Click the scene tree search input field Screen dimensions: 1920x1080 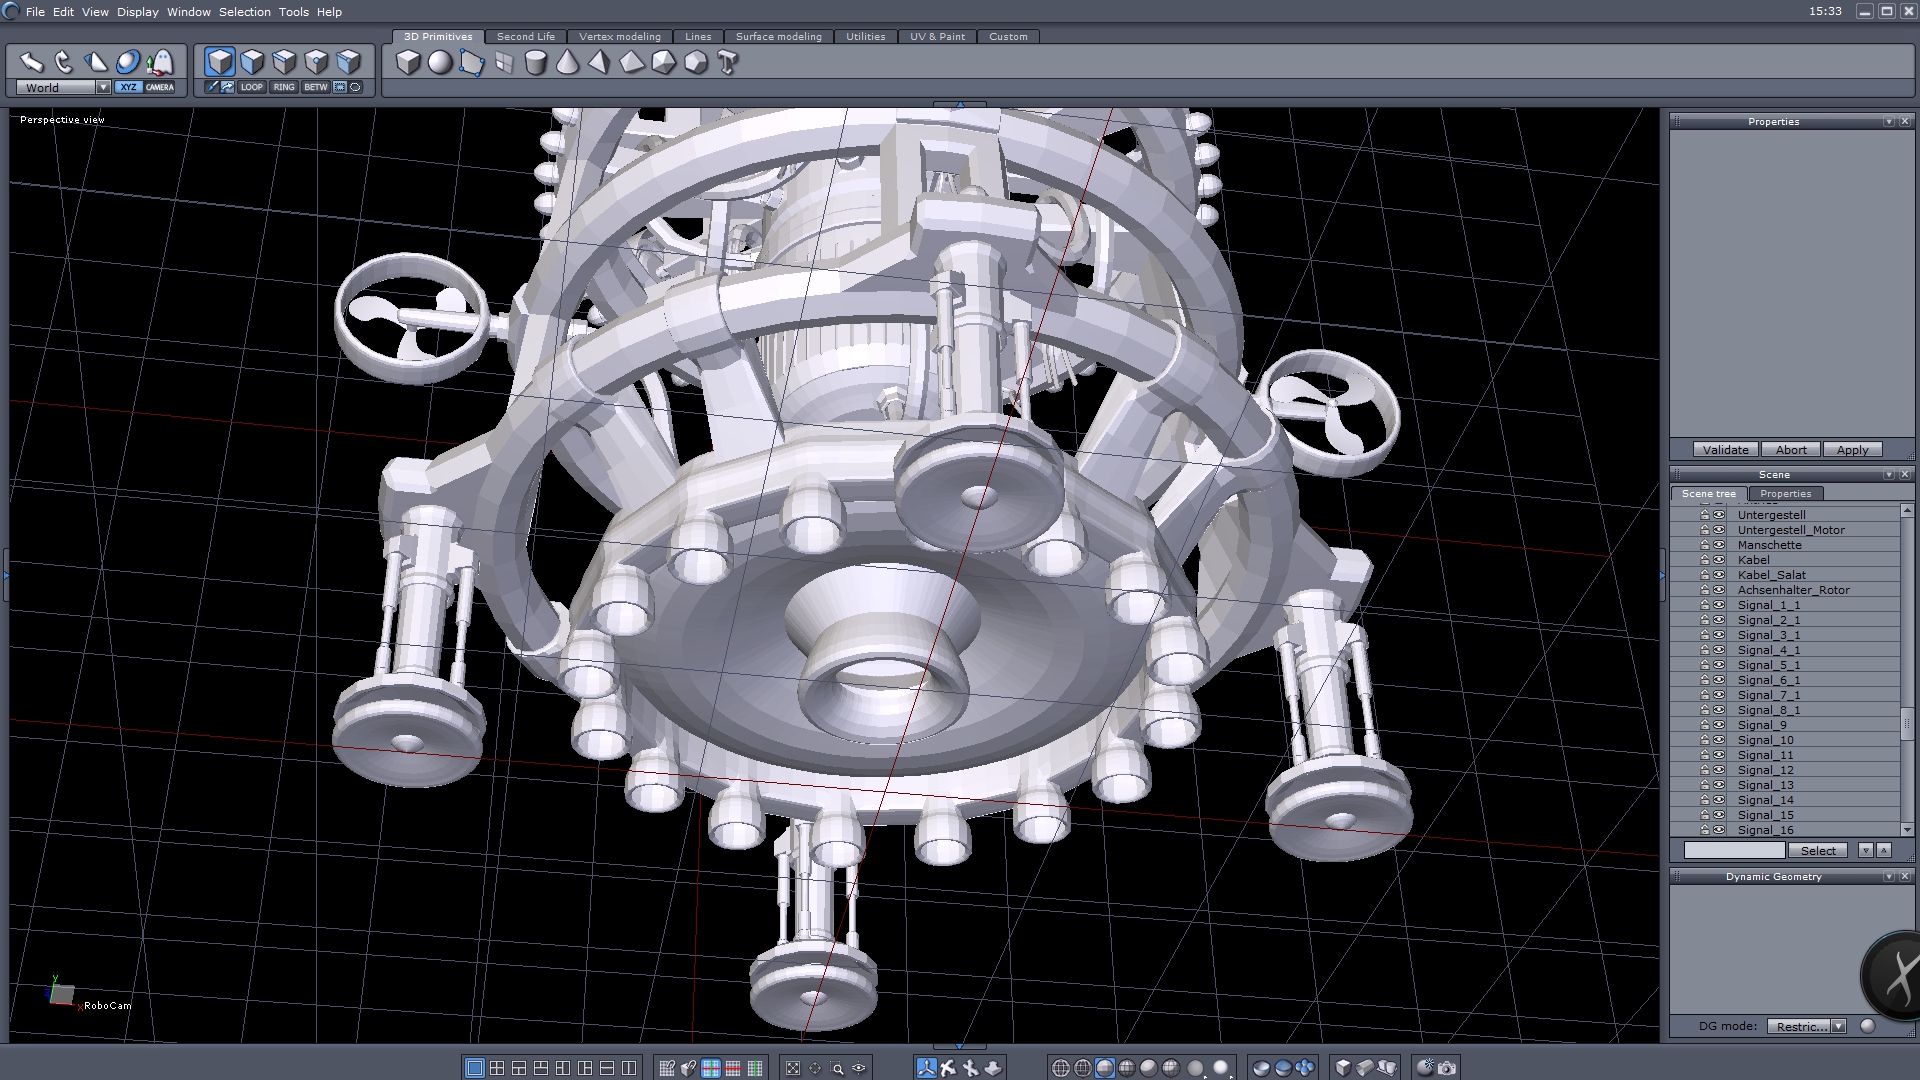(x=1734, y=851)
